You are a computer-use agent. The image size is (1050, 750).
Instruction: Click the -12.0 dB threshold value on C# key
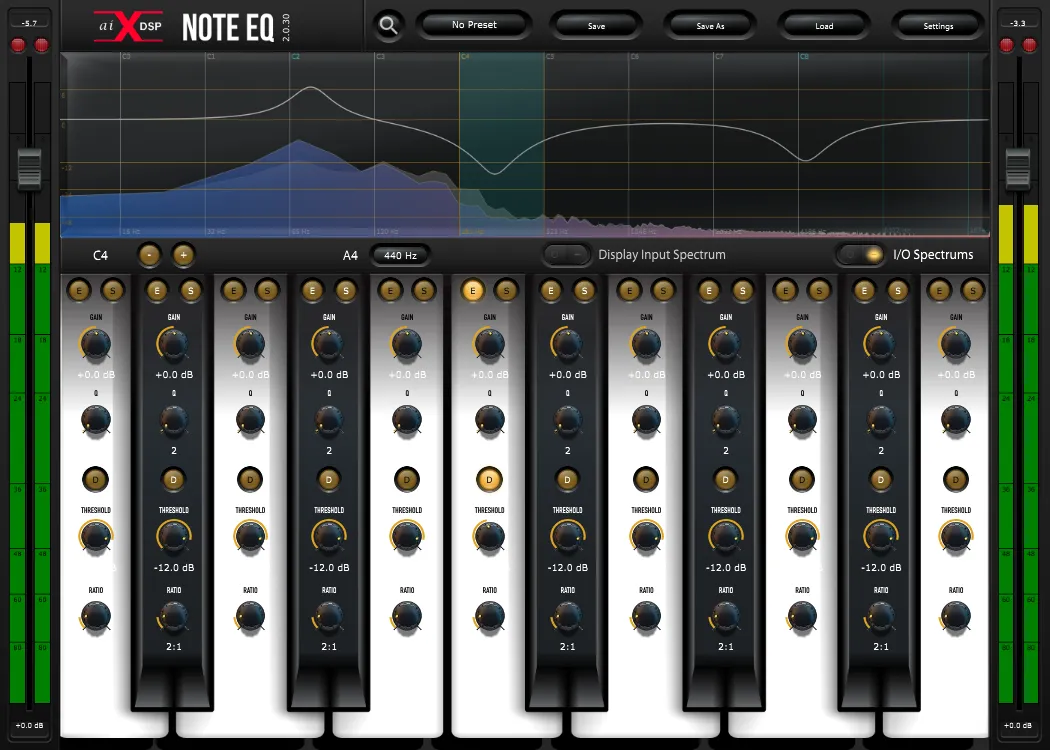tap(174, 567)
